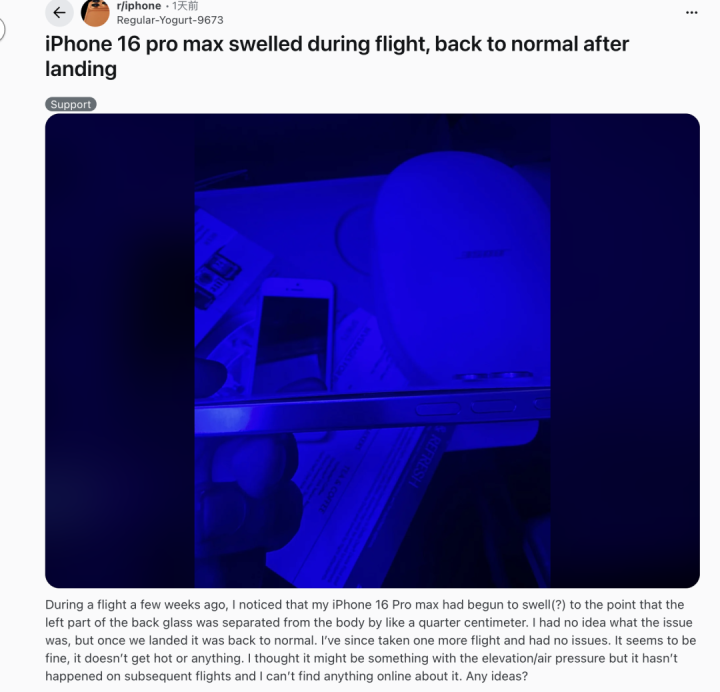
Task: Click the post title about iPhone swelling
Action: 337,56
